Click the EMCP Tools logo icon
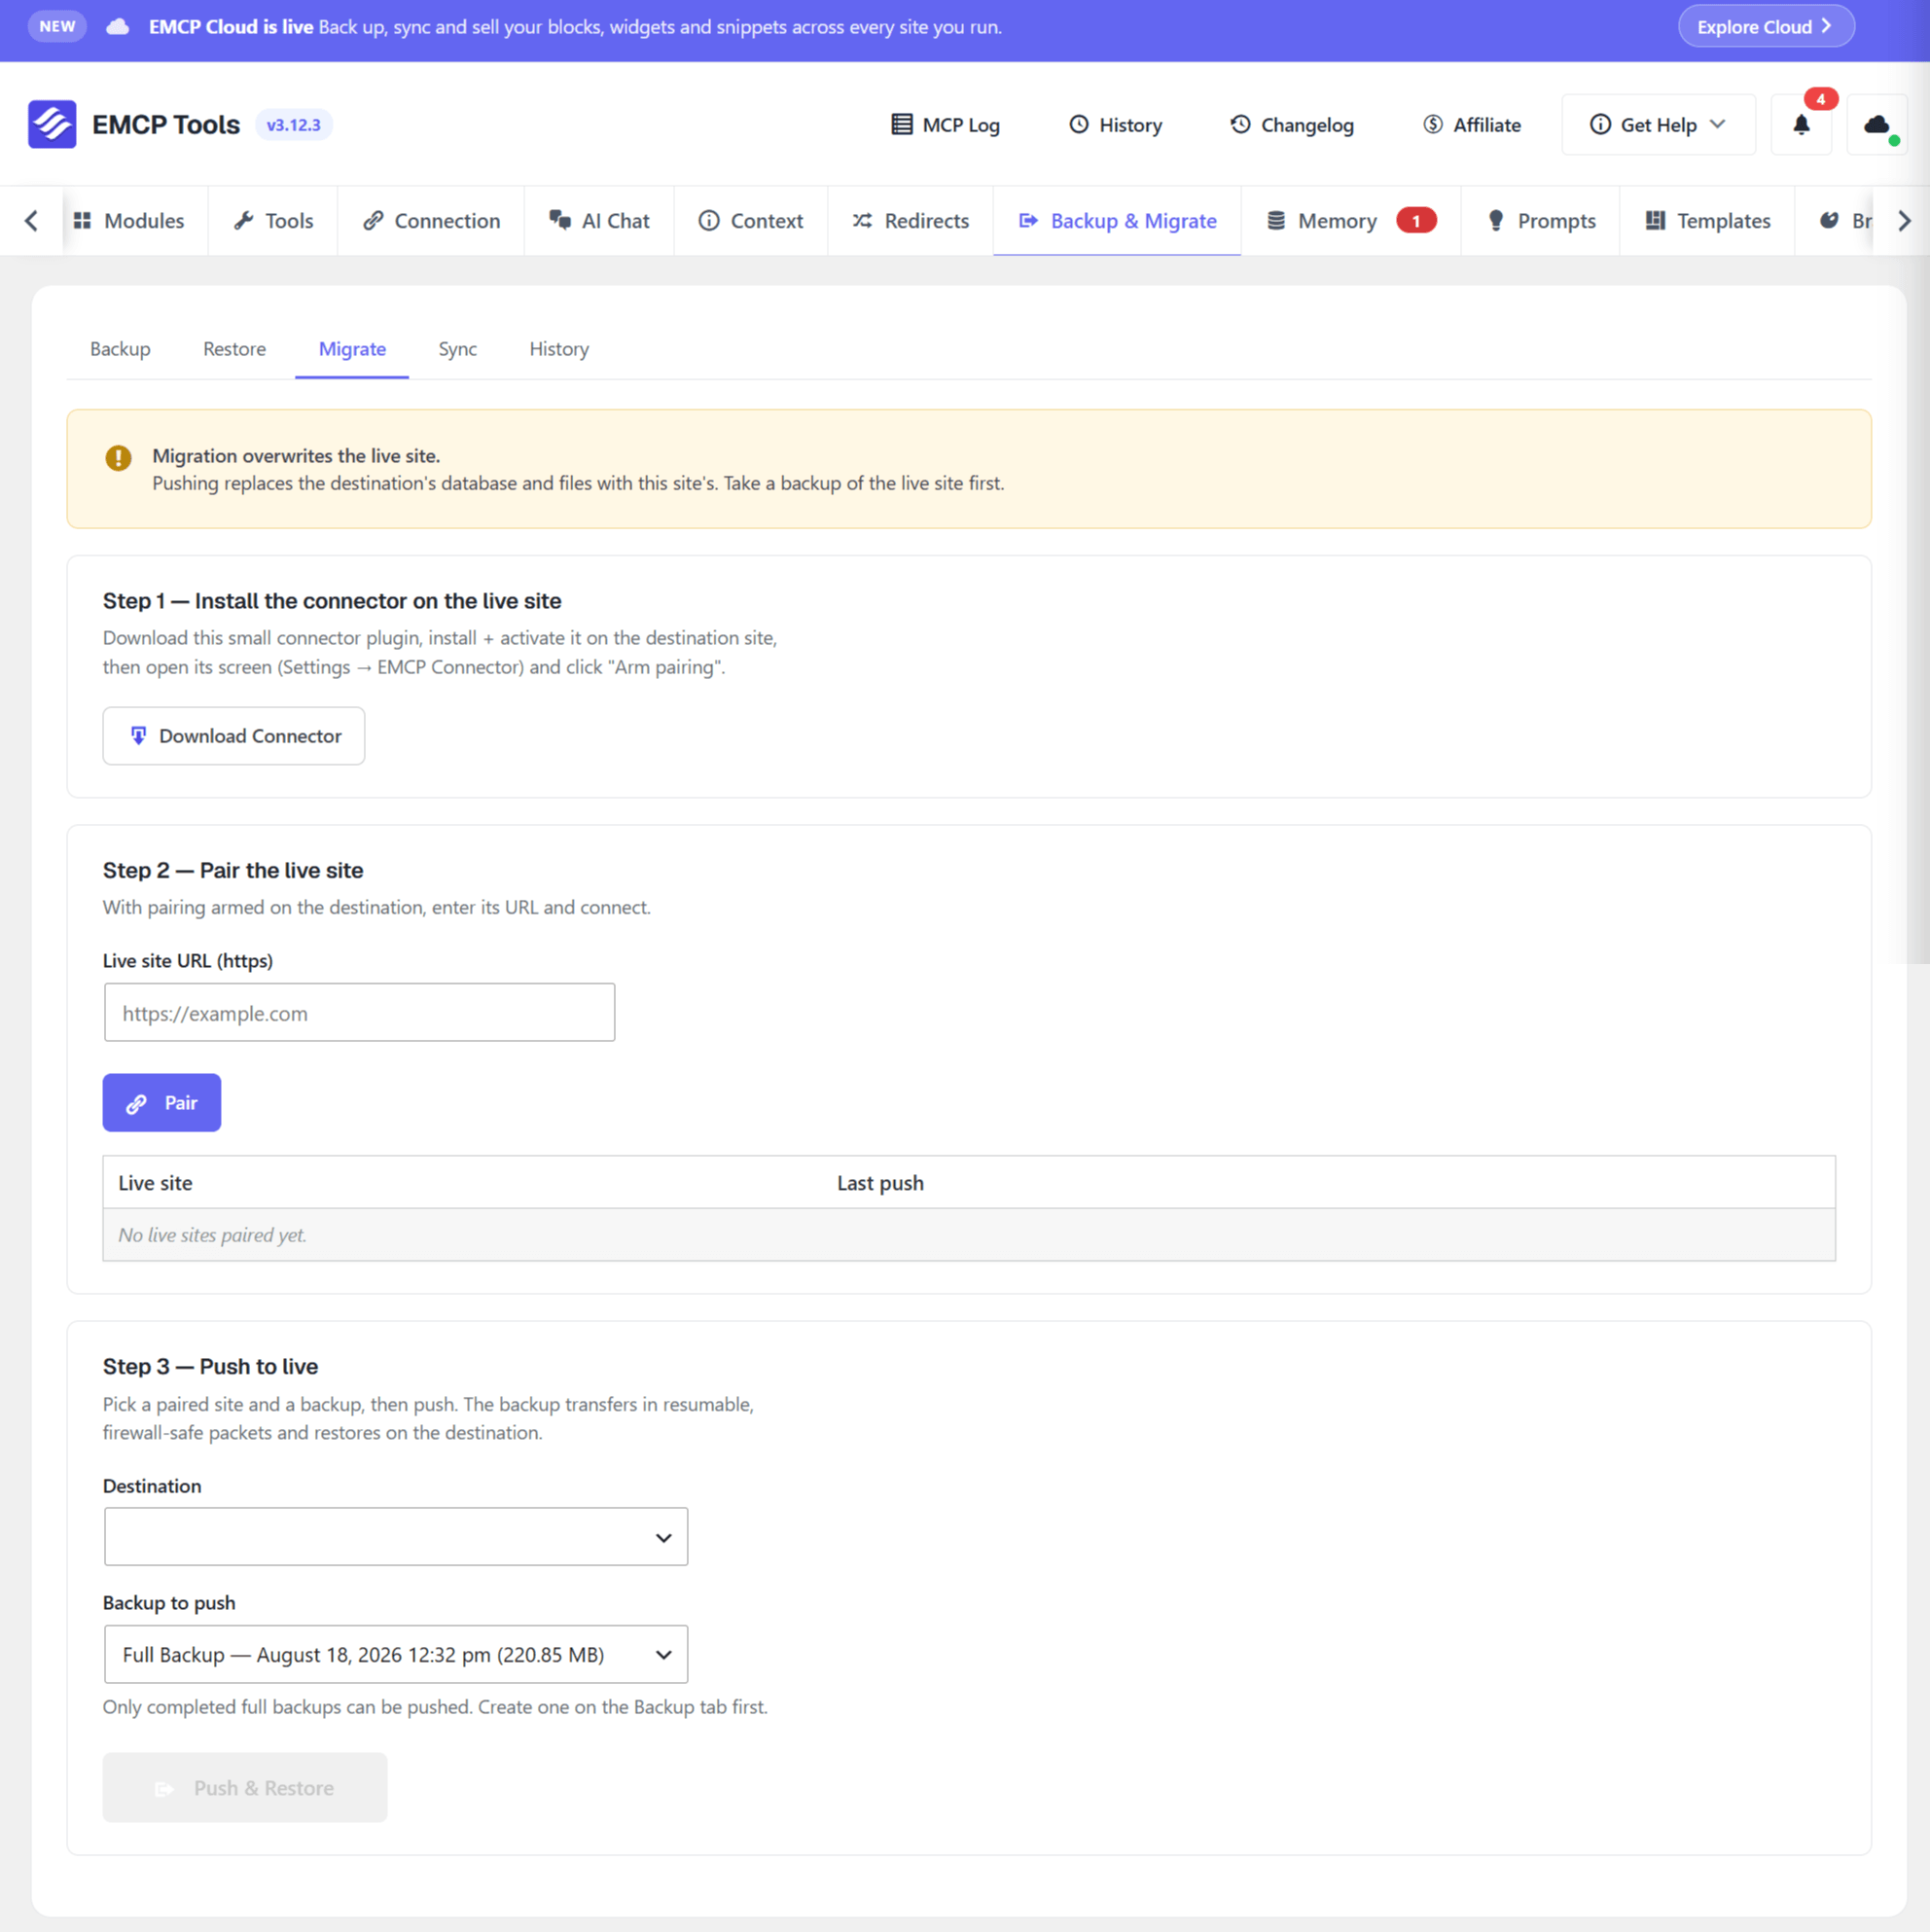Screen dimensions: 1930x1932 tap(52, 124)
